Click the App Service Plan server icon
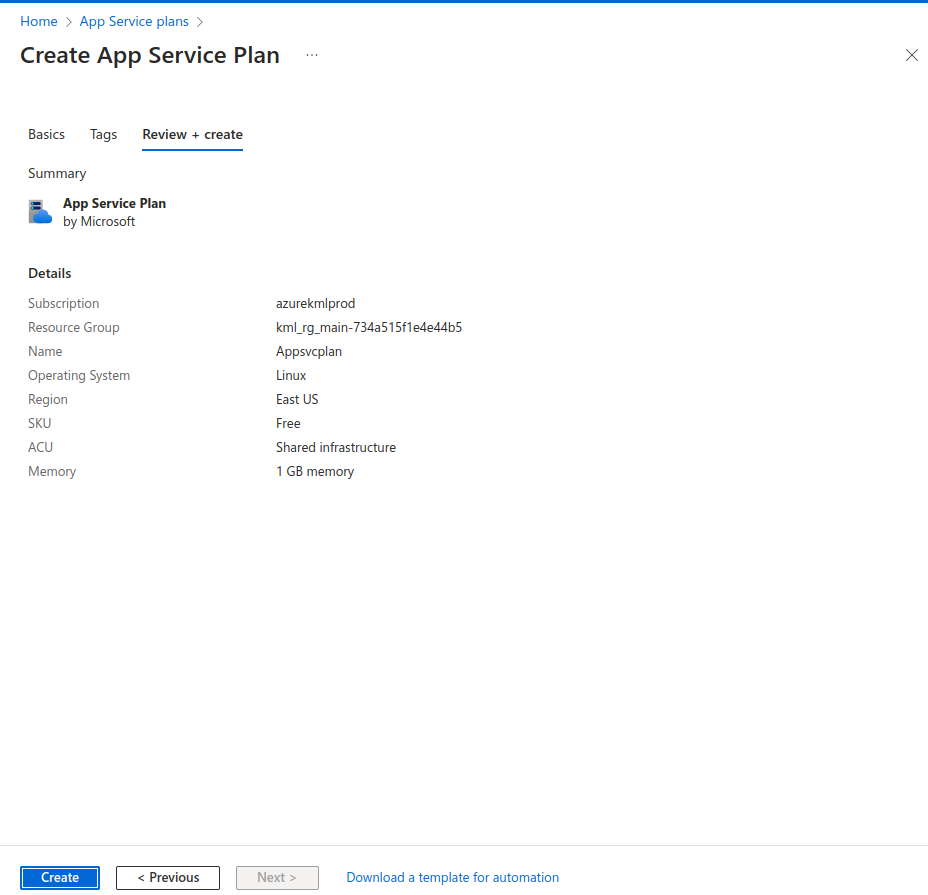This screenshot has width=928, height=895. point(40,212)
